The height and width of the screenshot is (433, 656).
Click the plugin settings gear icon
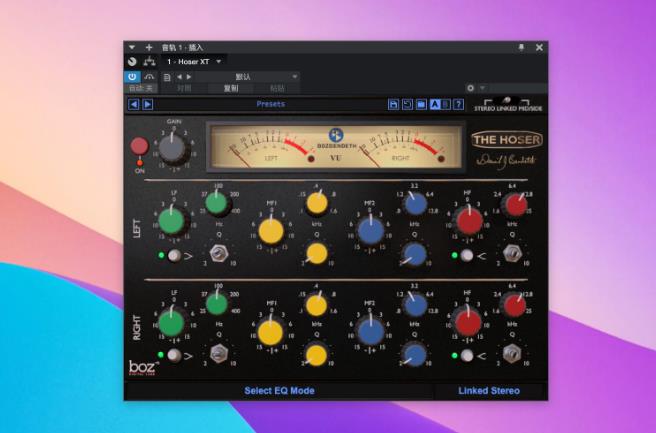pos(470,88)
